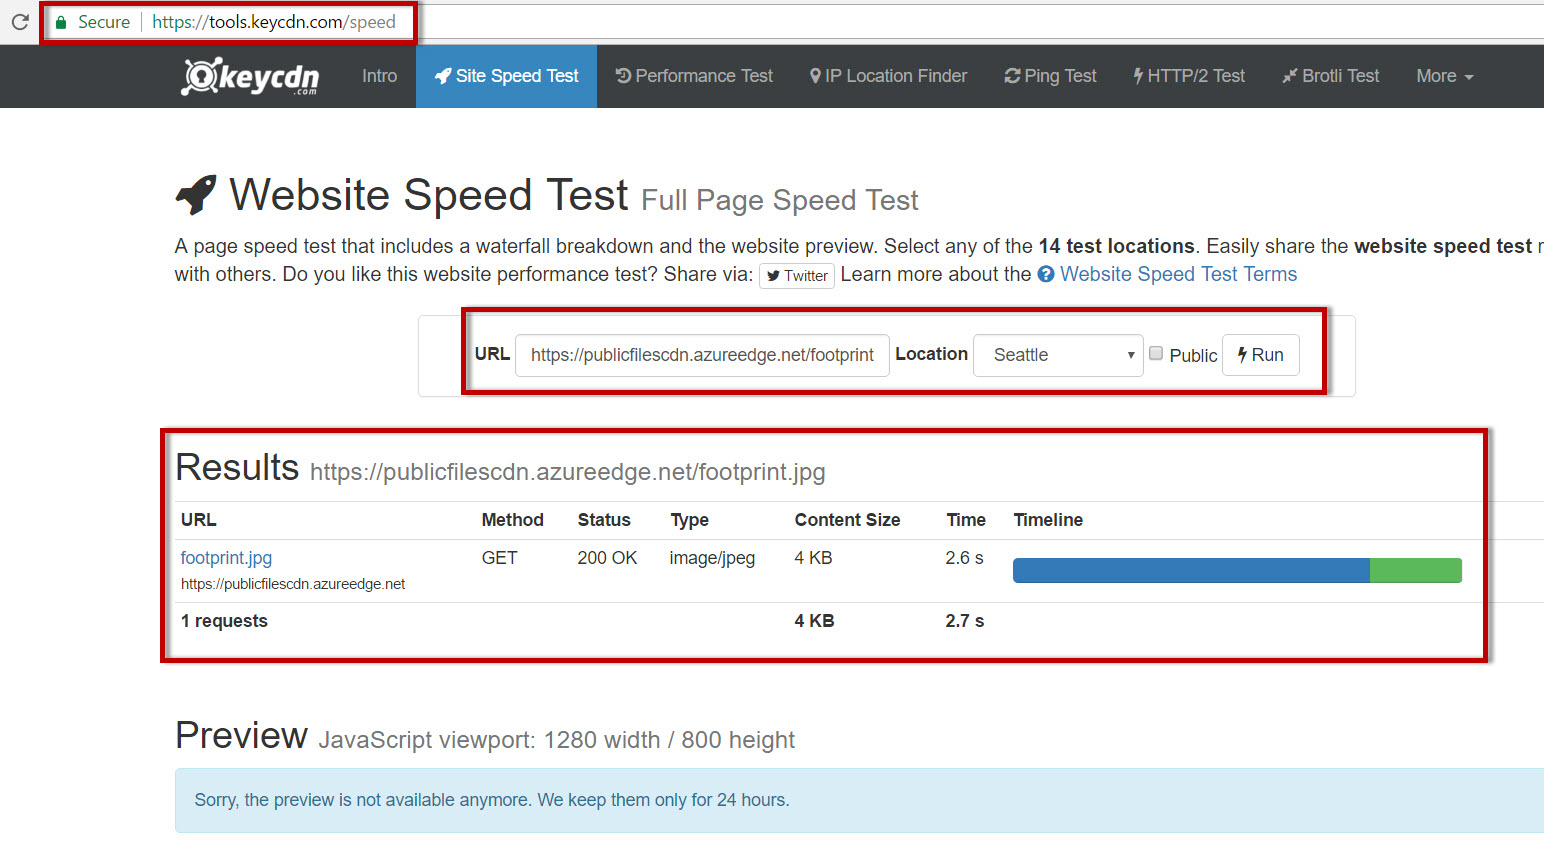Open the Website Speed Test Terms link
The image size is (1544, 850).
(x=1178, y=274)
